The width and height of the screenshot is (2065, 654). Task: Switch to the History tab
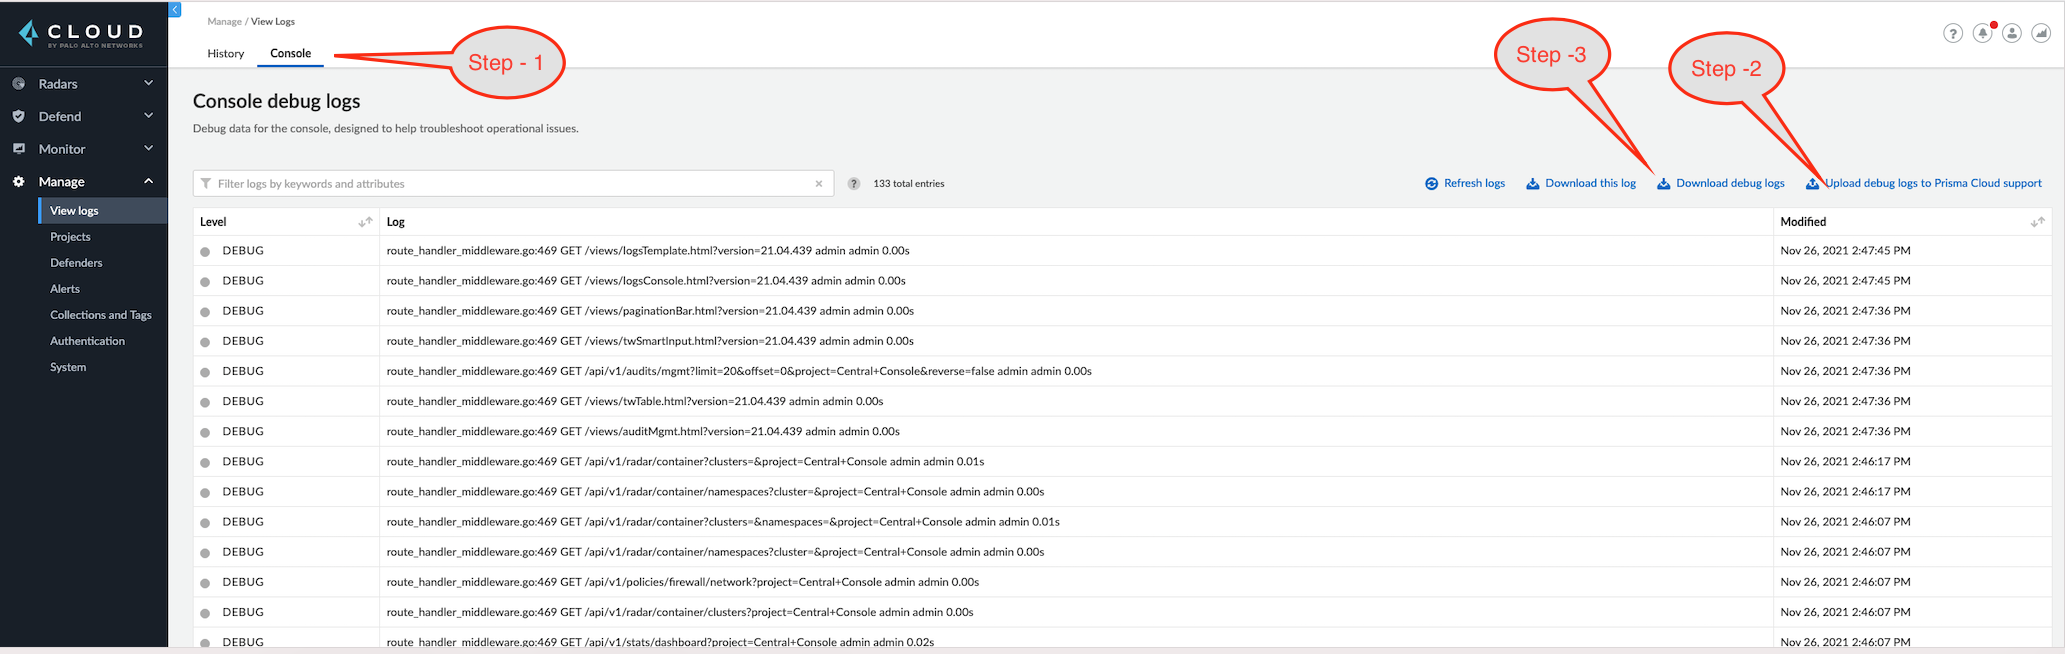pos(226,54)
